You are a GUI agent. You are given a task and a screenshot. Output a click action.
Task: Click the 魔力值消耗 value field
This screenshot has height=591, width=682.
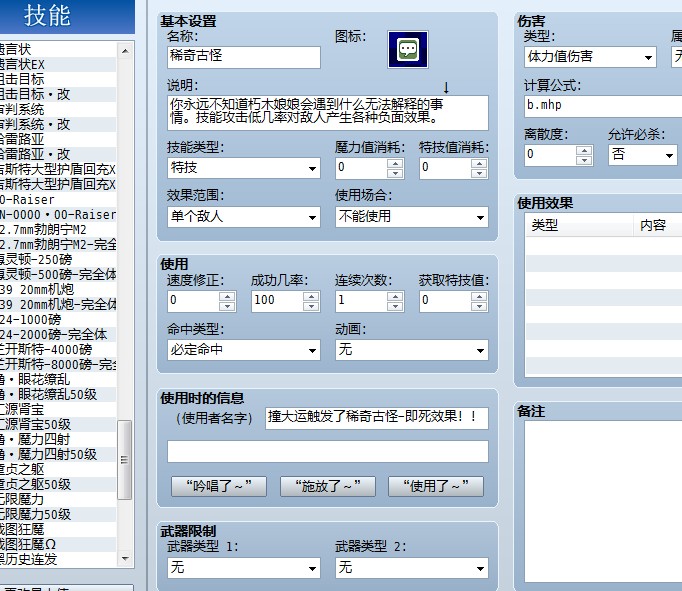(x=361, y=168)
